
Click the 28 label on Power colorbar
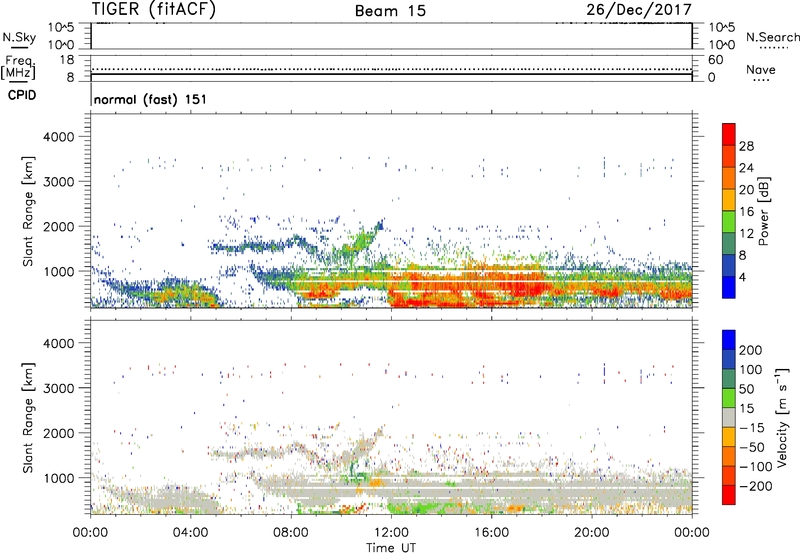coord(746,146)
